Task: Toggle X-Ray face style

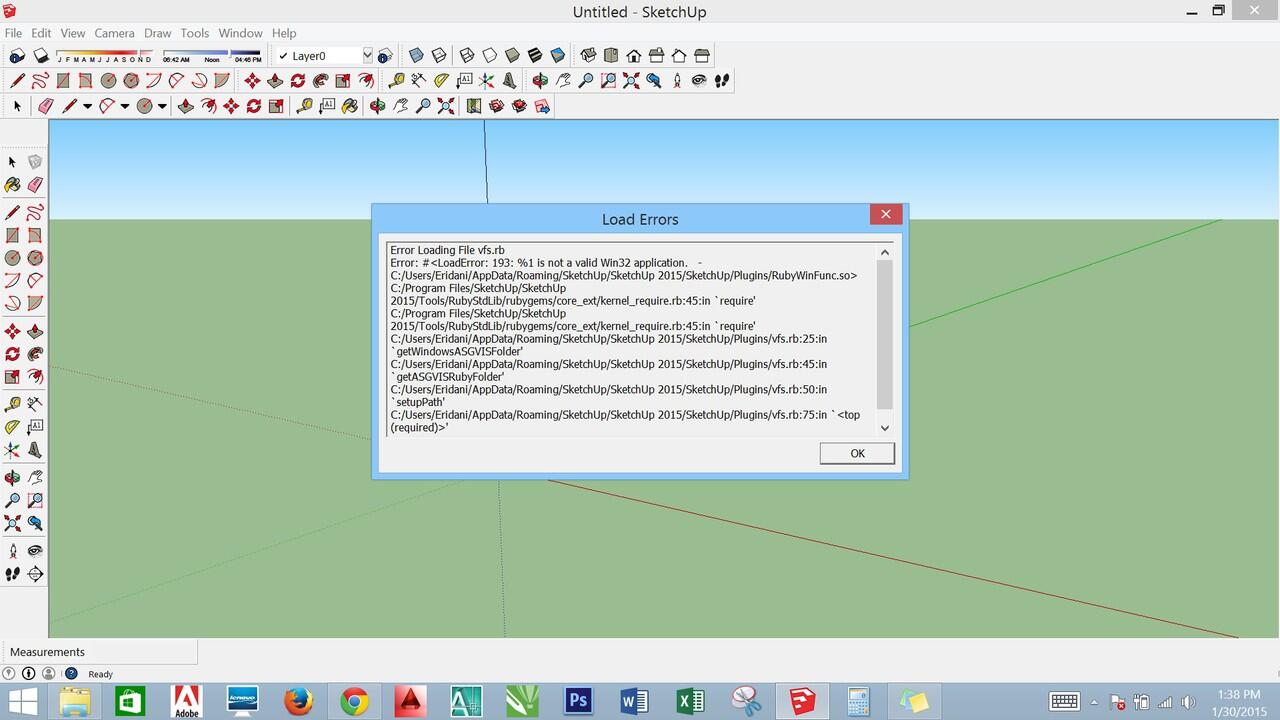Action: click(415, 55)
